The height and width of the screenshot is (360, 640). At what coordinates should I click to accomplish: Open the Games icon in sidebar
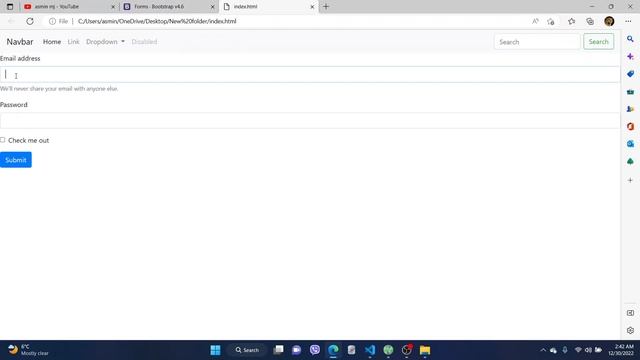point(630,109)
